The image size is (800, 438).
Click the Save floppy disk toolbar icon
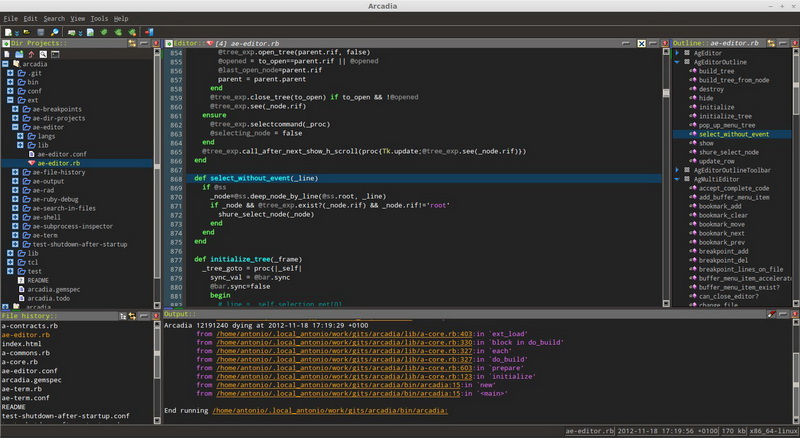(x=41, y=32)
